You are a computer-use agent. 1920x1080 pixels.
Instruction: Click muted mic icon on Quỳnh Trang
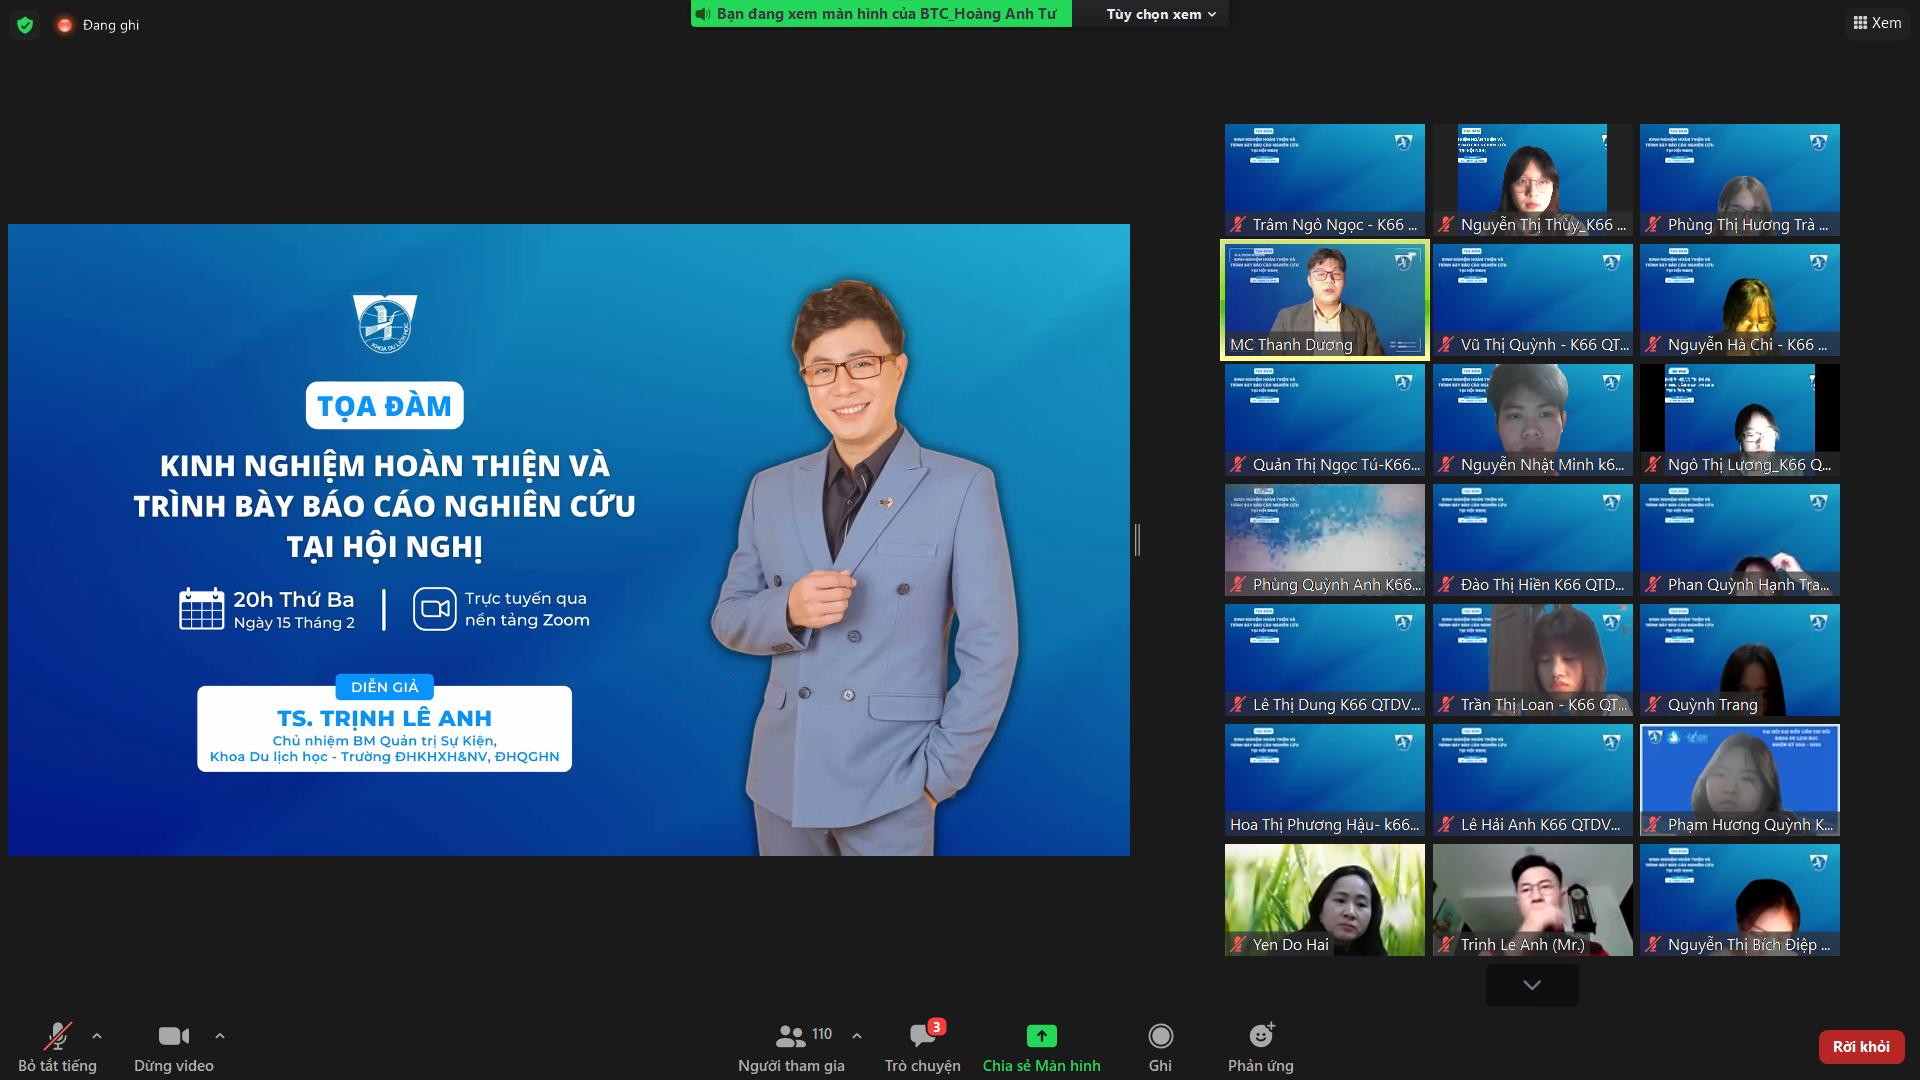[x=1654, y=705]
